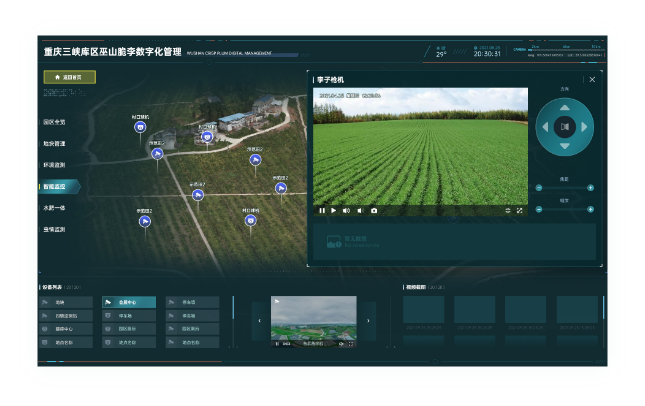Select the highlighted 智能监控 menu item
645x406 pixels.
[59, 186]
